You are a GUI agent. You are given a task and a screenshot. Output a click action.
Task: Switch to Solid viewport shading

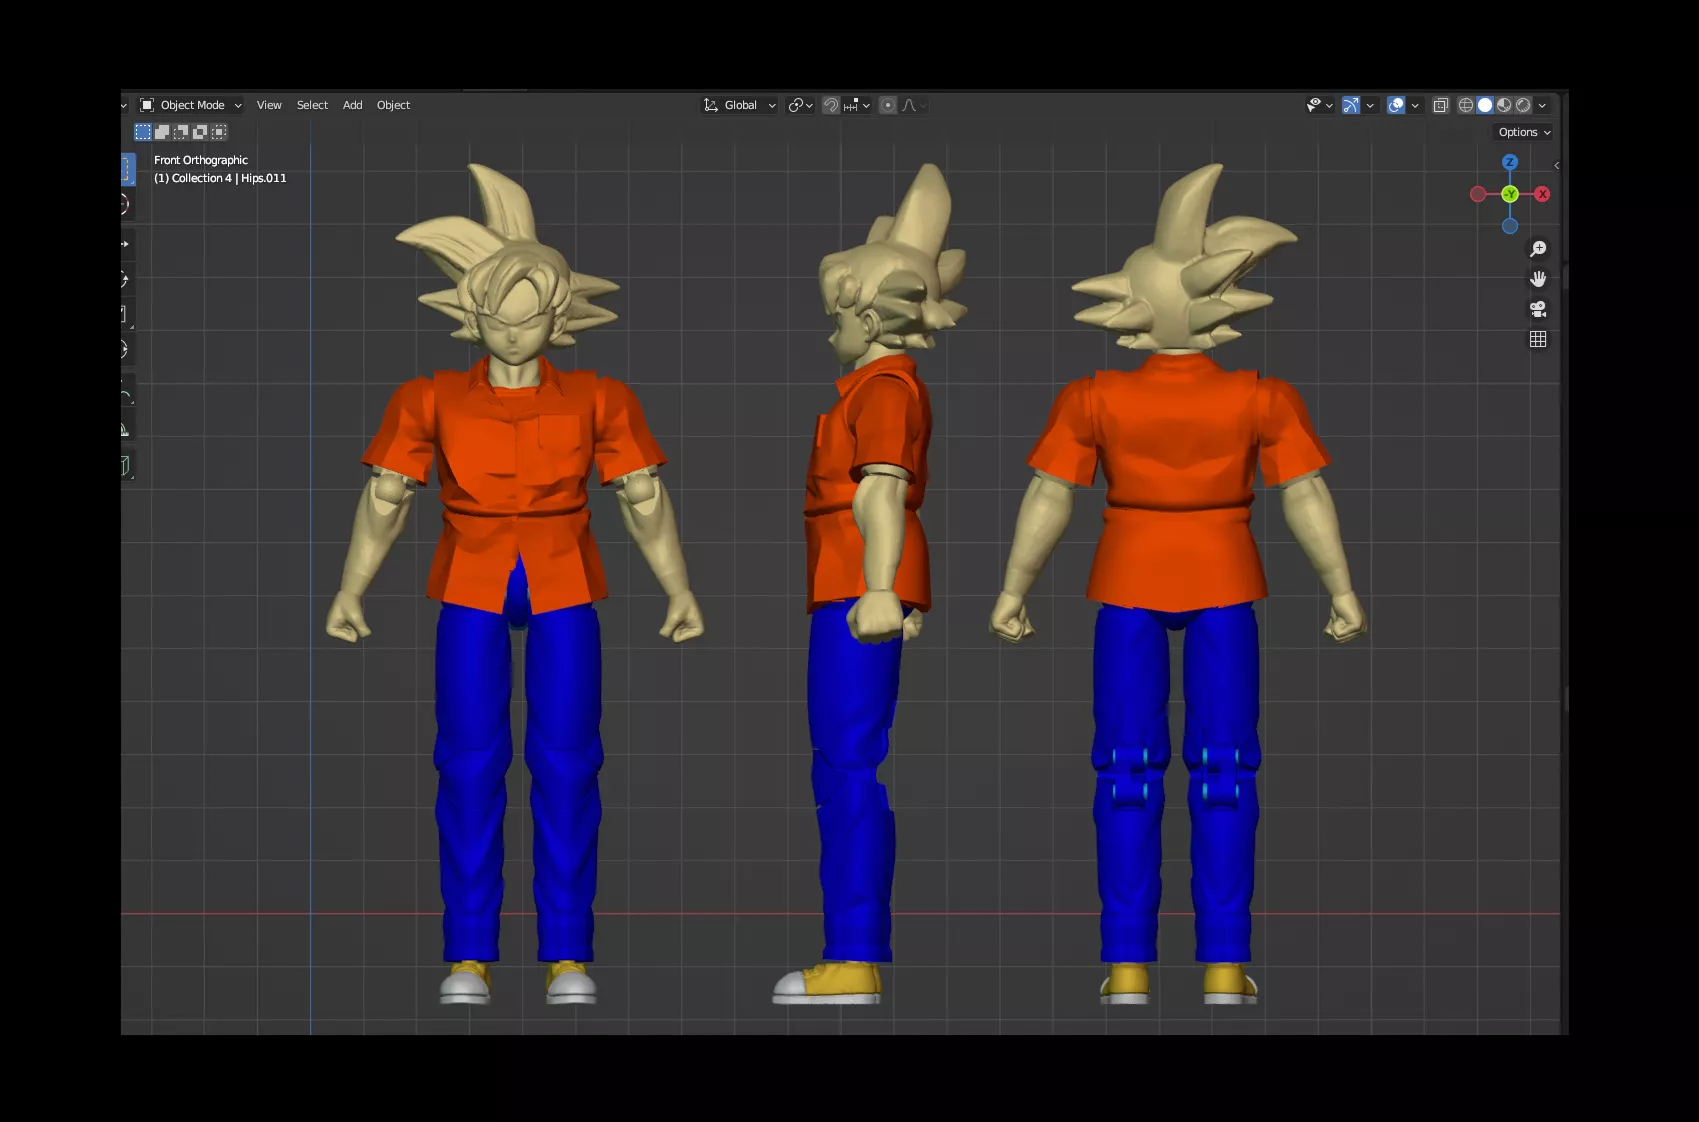1485,105
